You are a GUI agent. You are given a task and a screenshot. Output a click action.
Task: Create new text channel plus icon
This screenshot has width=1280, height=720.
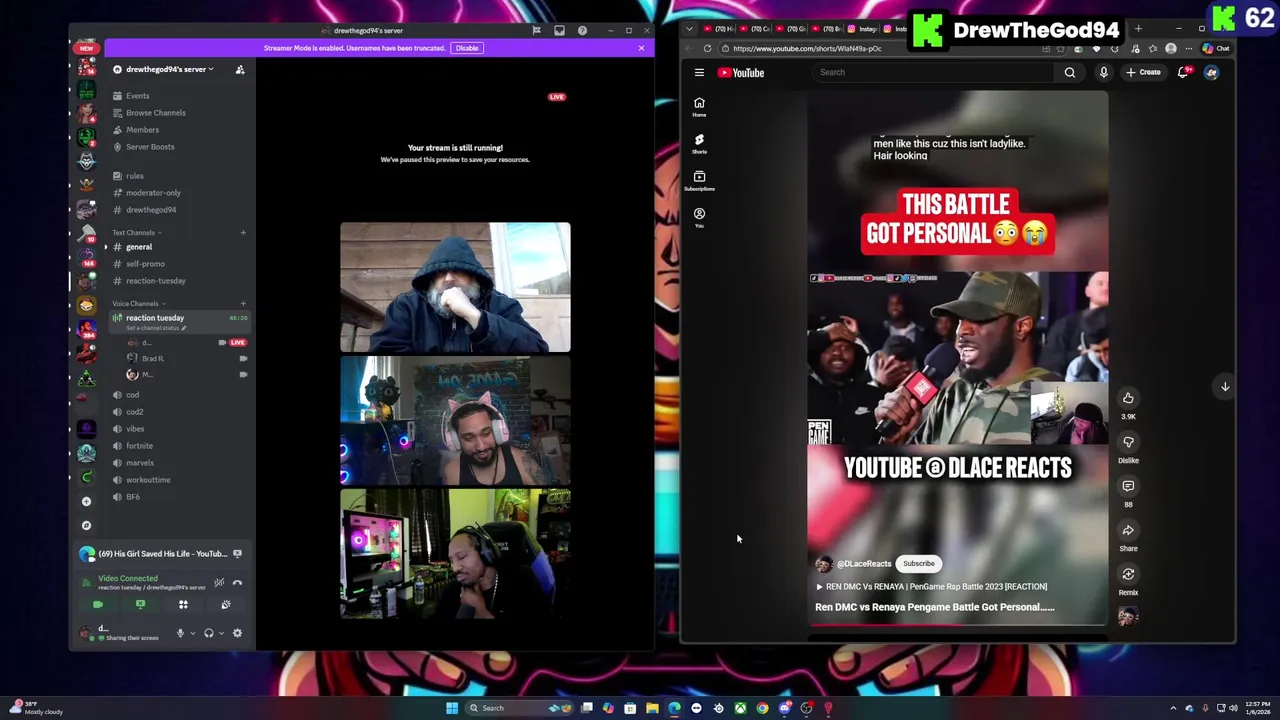tap(243, 233)
